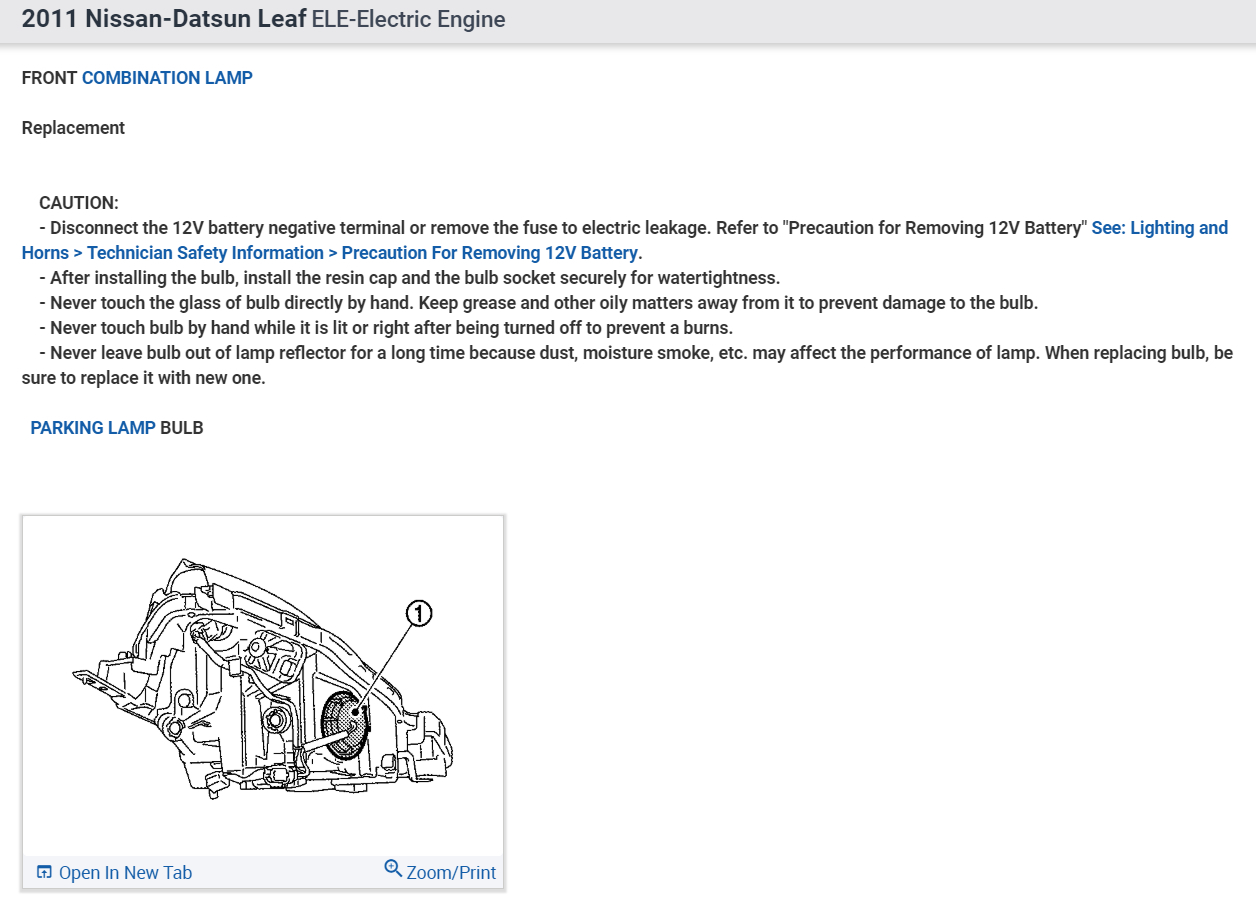The height and width of the screenshot is (902, 1256).
Task: Click the 'See: Lighting and' link text
Action: tap(1159, 227)
